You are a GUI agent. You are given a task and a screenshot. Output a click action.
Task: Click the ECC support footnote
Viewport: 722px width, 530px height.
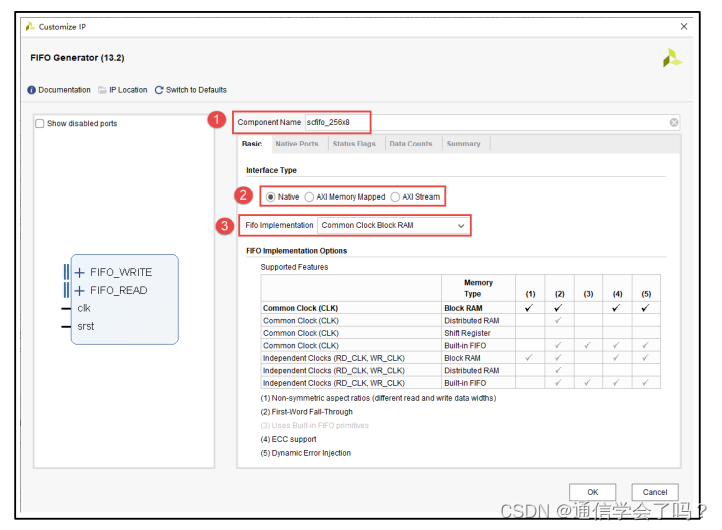289,439
